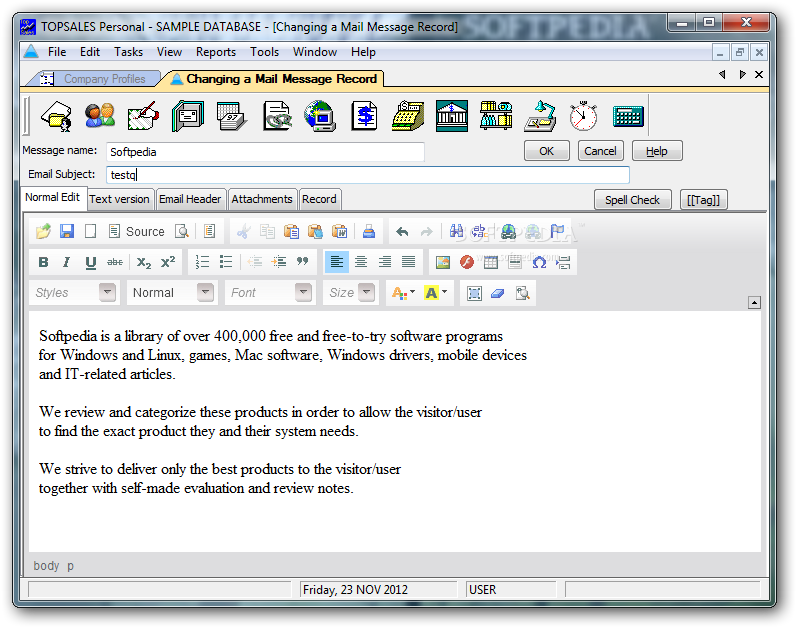The width and height of the screenshot is (797, 628).
Task: Click the binoculars Find icon
Action: click(456, 231)
